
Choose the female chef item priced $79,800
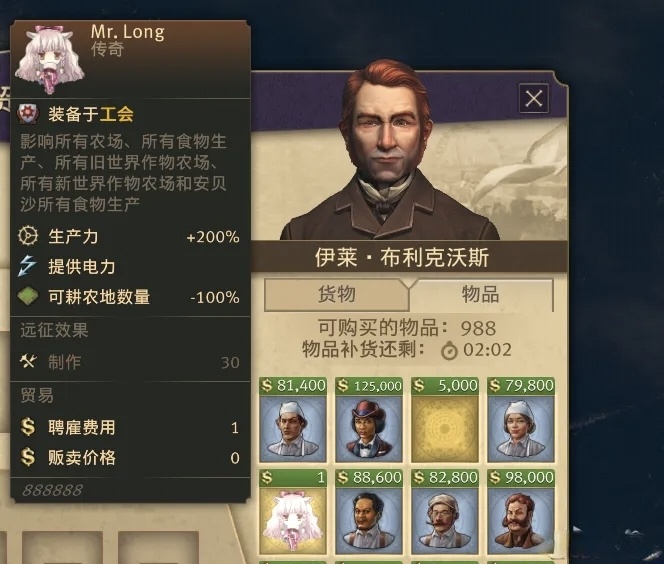(x=521, y=420)
